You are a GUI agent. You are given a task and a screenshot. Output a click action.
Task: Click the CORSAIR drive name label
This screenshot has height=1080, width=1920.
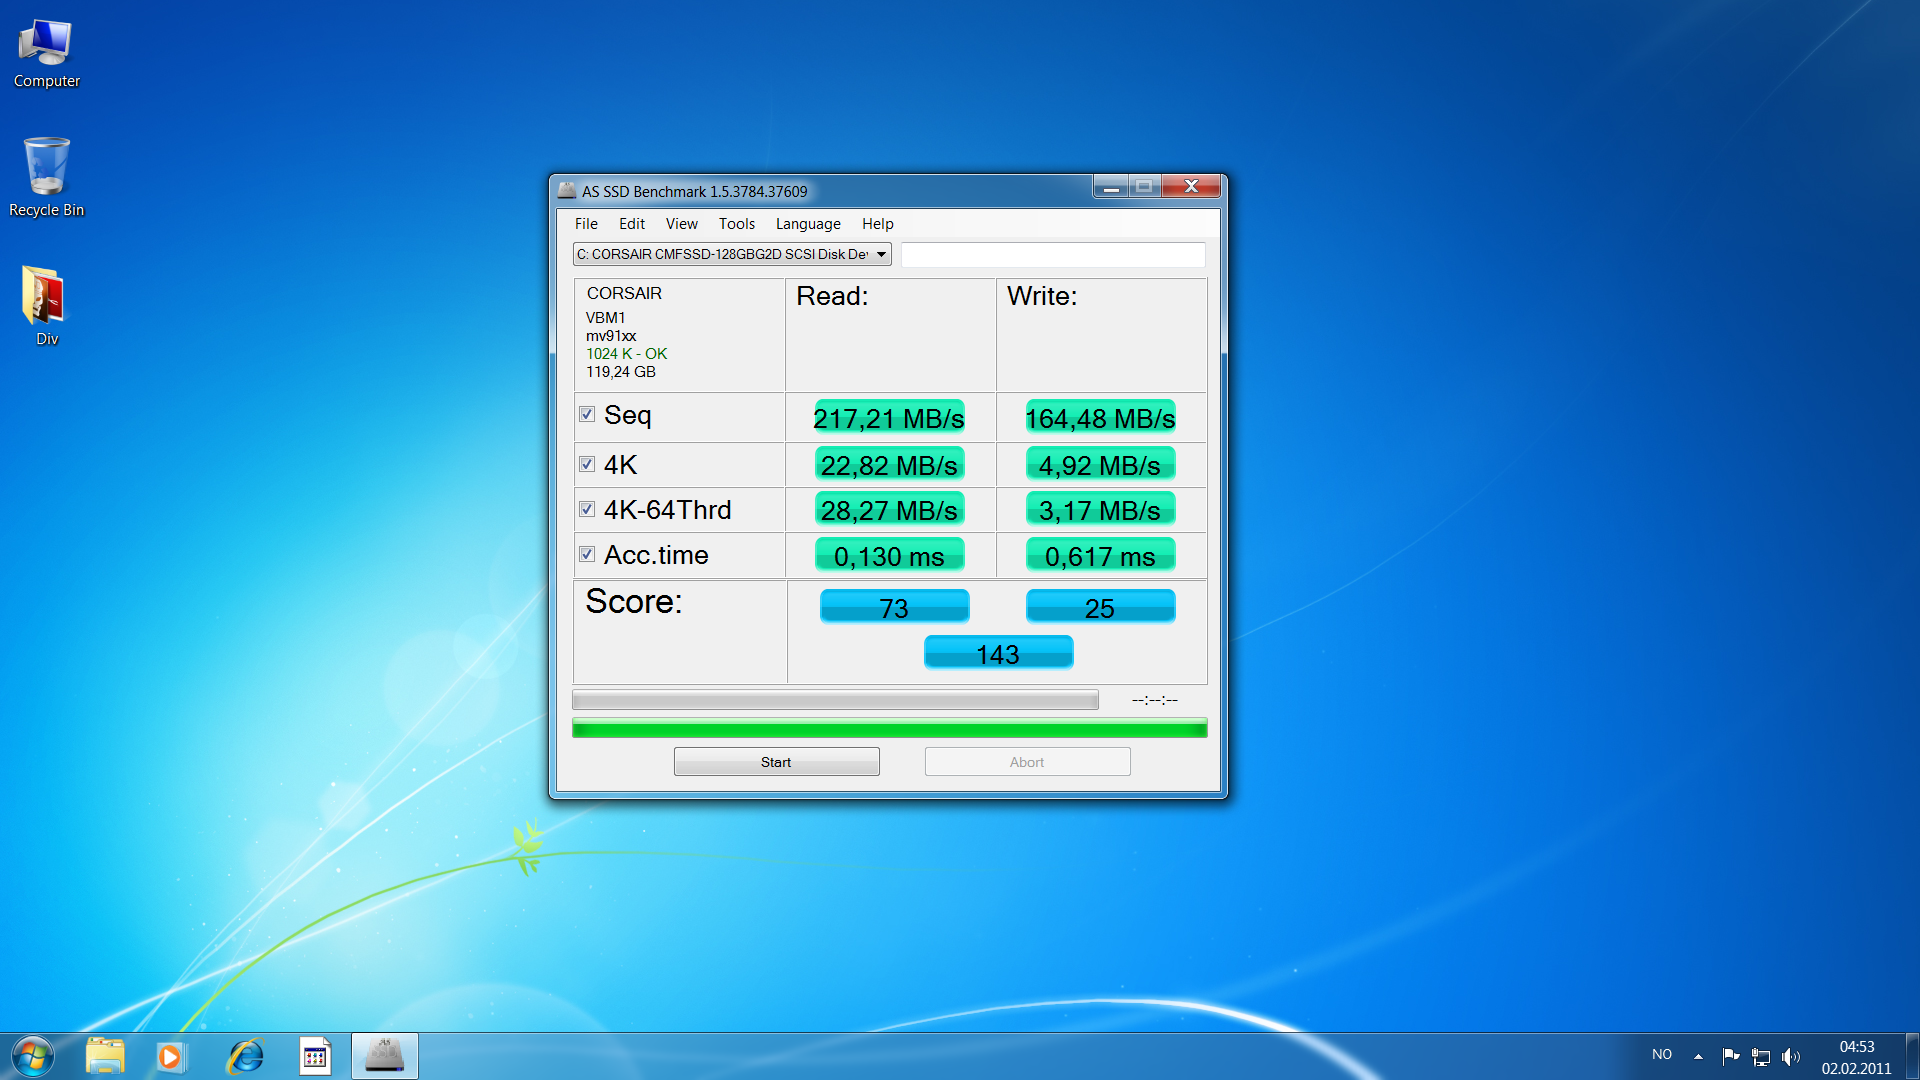[x=624, y=293]
